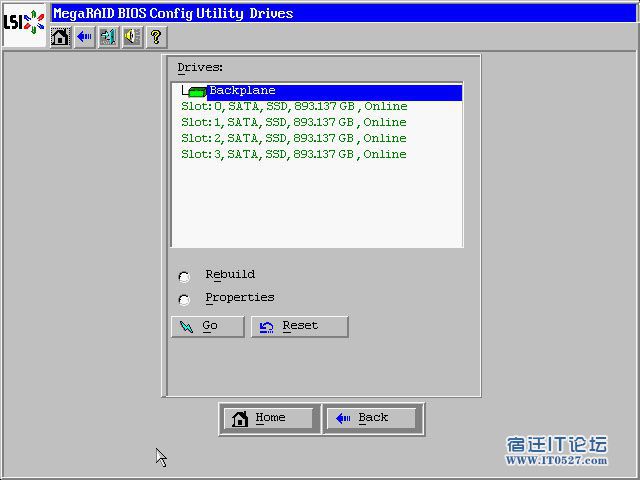
Task: Click the speaker alarm toolbar icon
Action: pyautogui.click(x=133, y=37)
